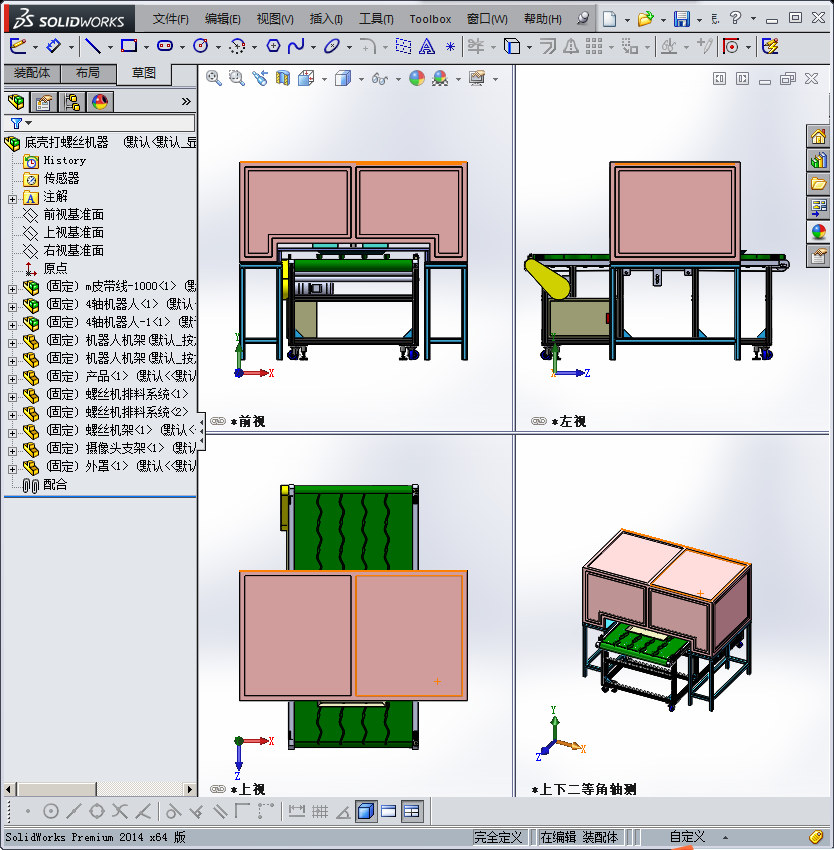834x850 pixels.
Task: Expand the m皮带线-1000<1> component
Action: coord(12,289)
